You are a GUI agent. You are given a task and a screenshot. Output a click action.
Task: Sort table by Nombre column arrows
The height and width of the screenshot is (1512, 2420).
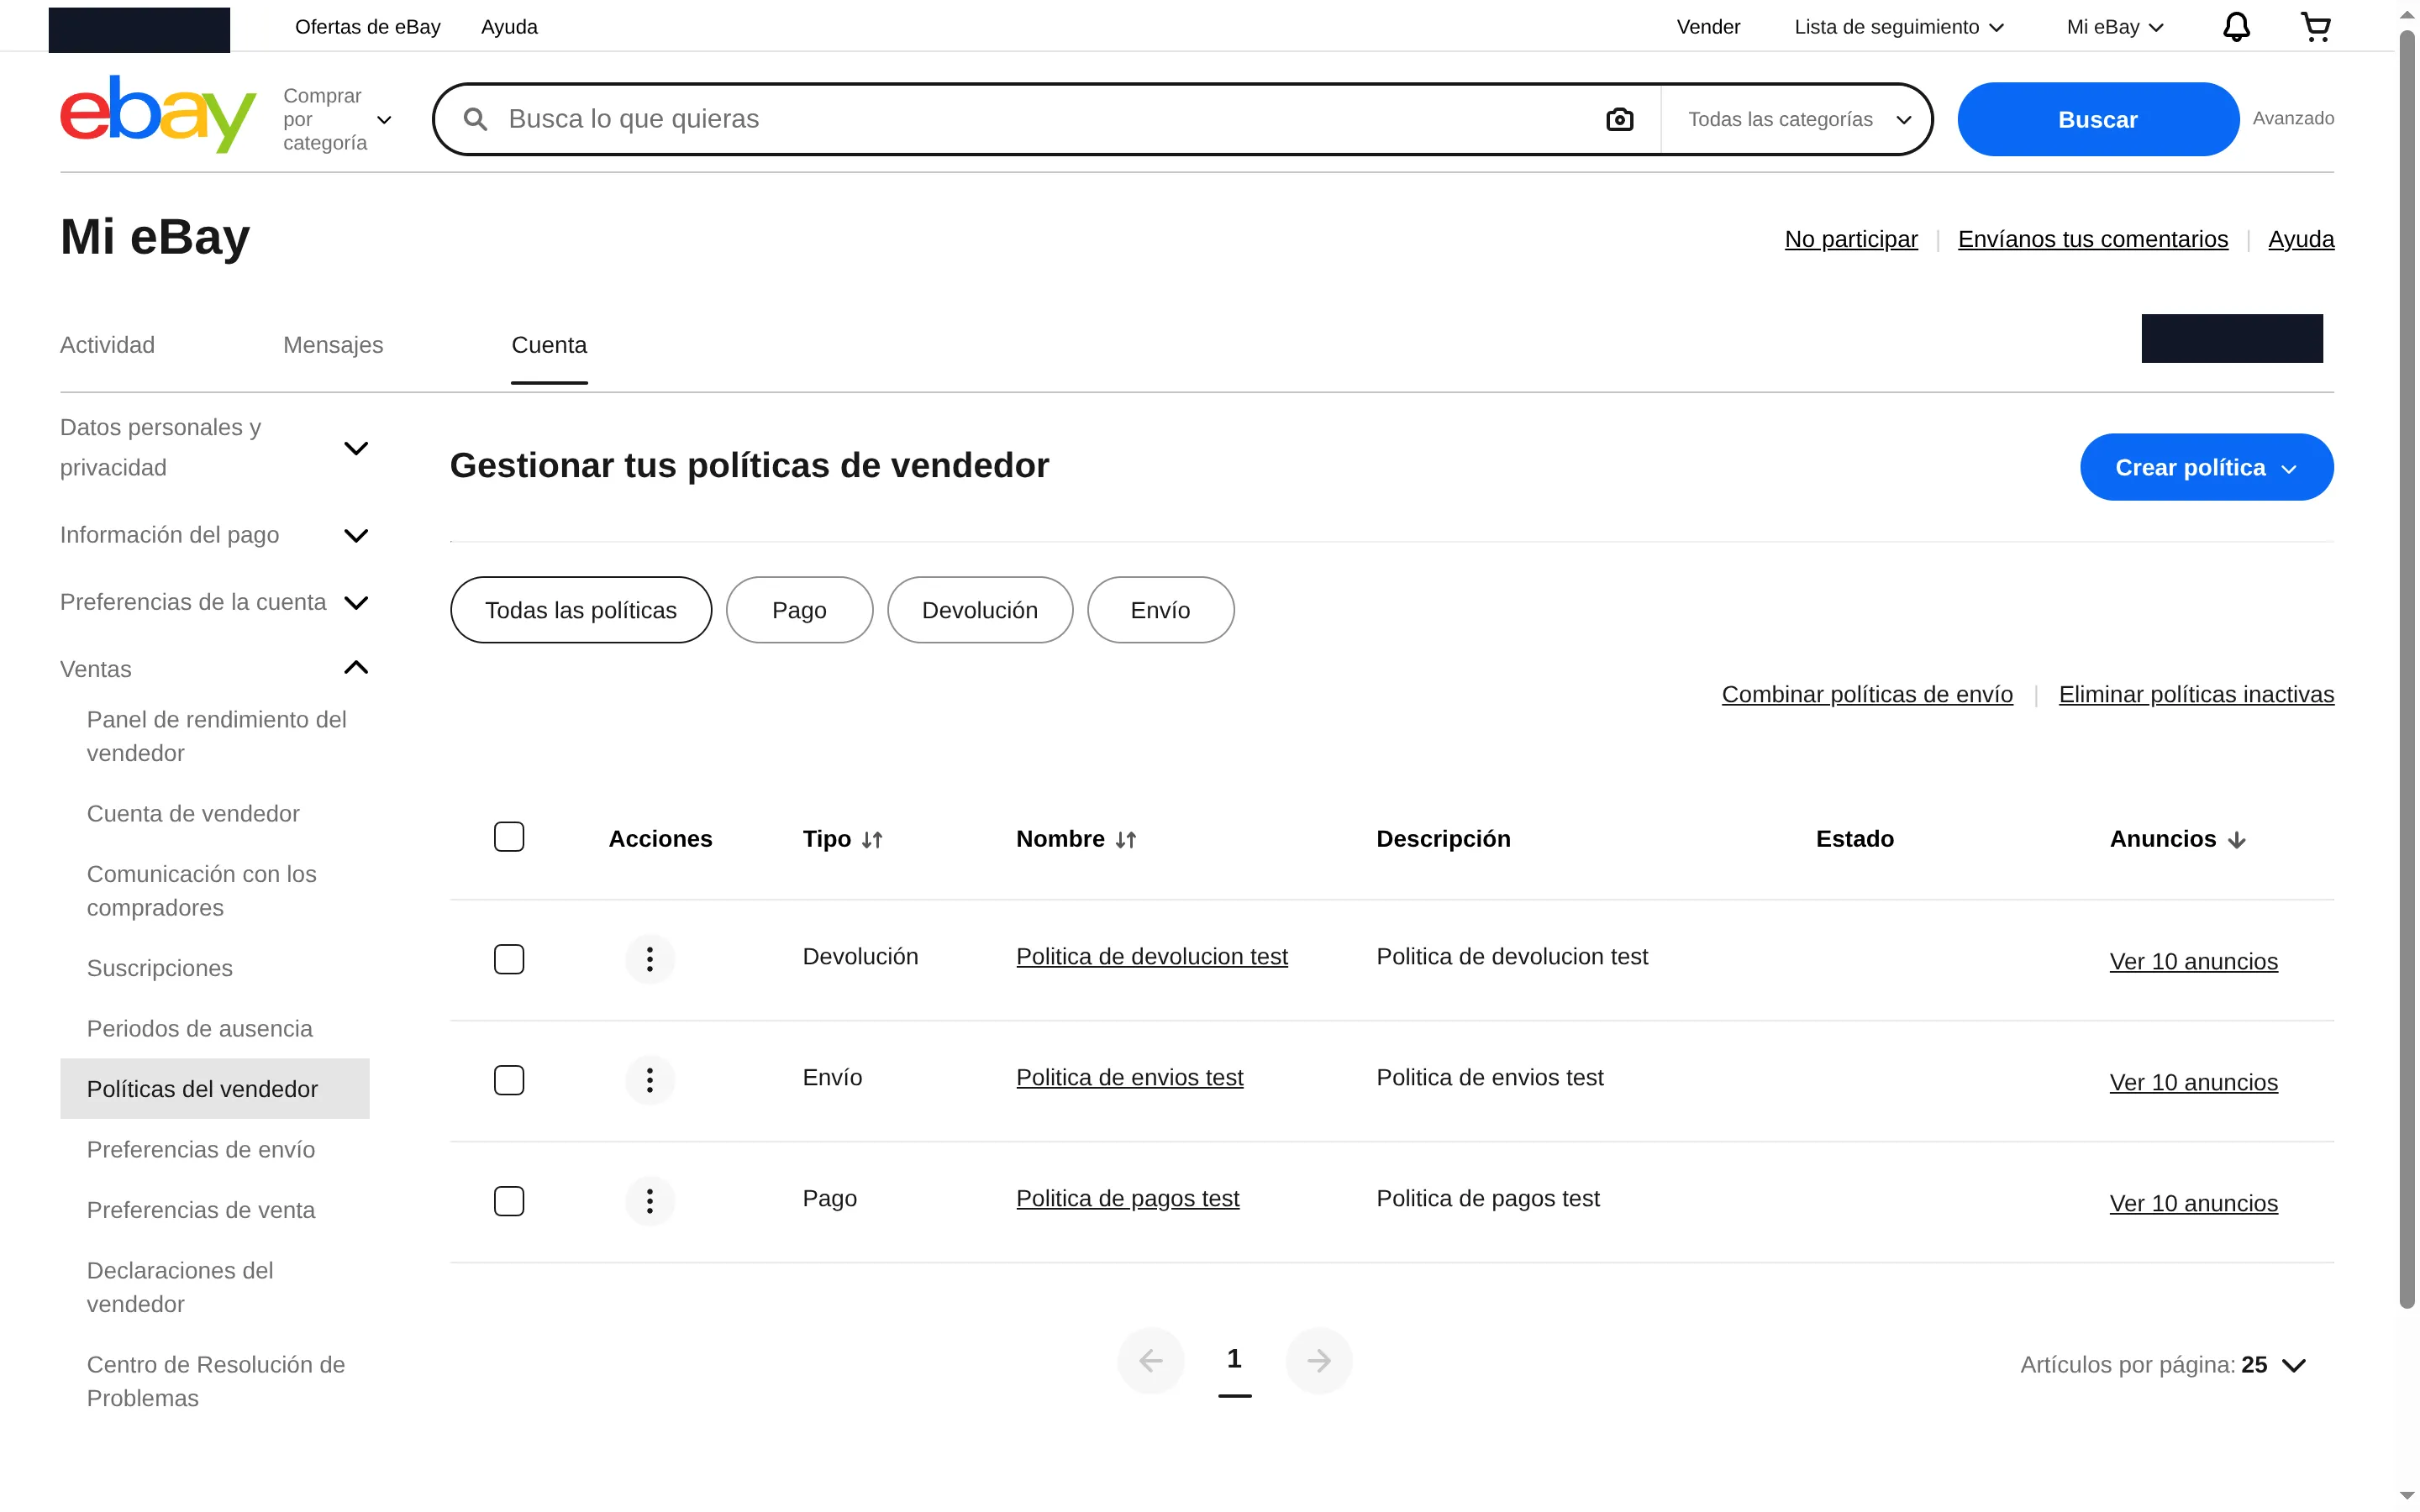pos(1126,840)
